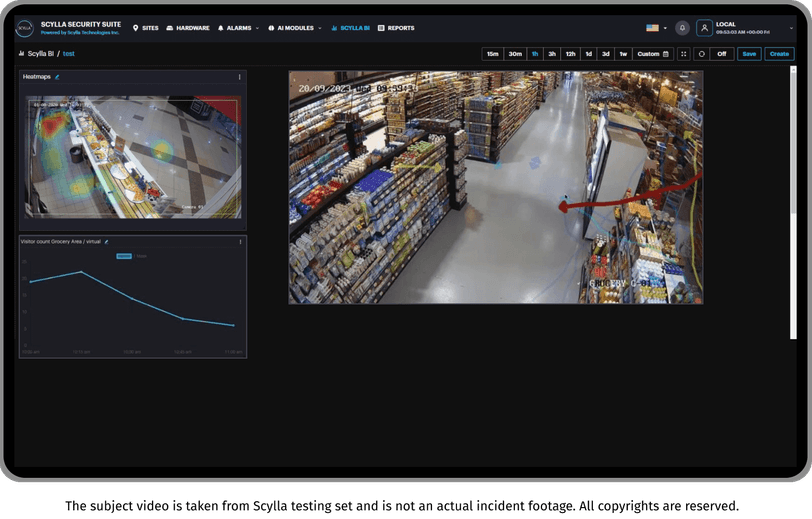Click the US flag language icon

coord(652,28)
